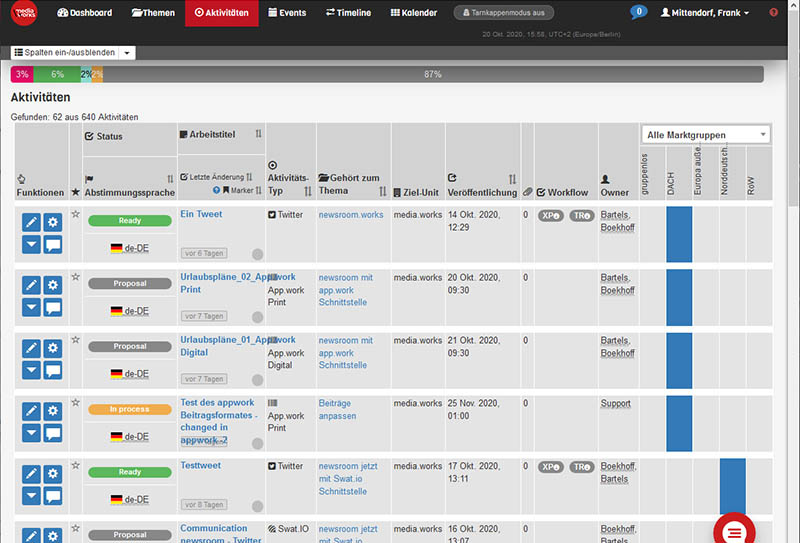Screen dimensions: 800x543
Task: Open 'newsroom.works' topic link
Action: (x=351, y=215)
